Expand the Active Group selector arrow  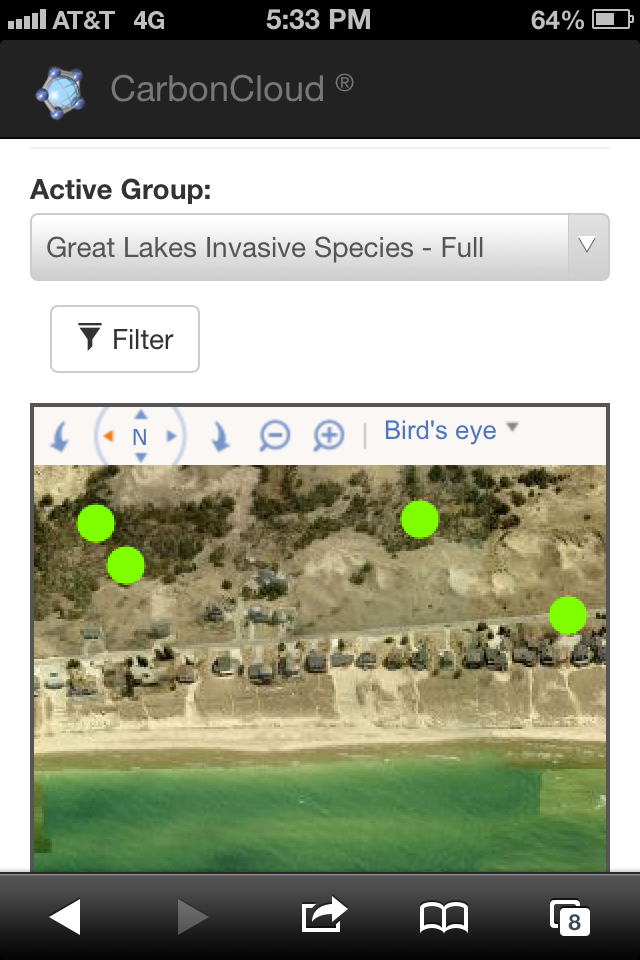click(x=588, y=246)
